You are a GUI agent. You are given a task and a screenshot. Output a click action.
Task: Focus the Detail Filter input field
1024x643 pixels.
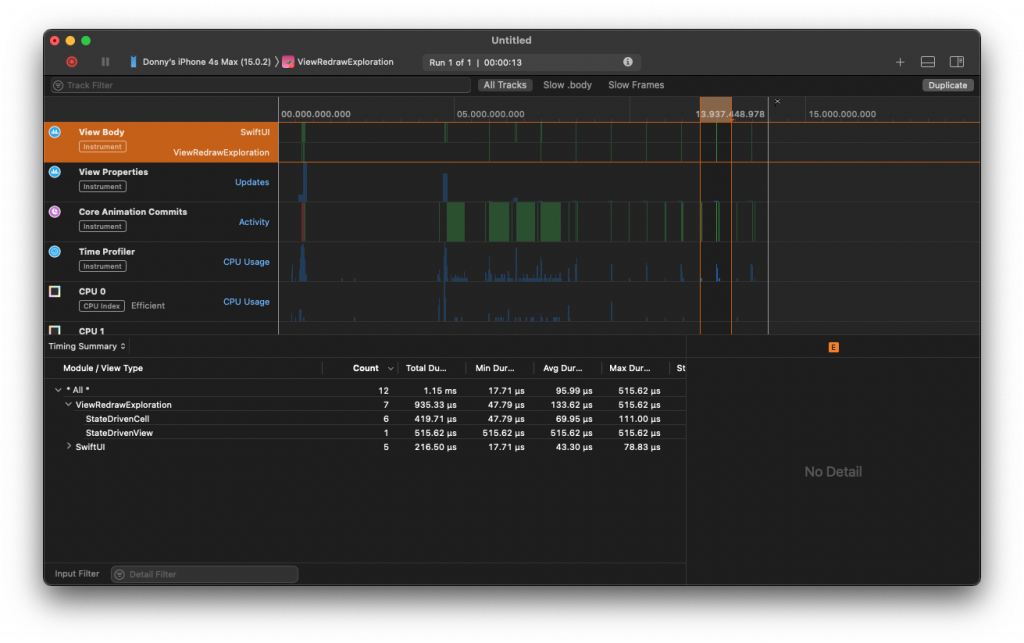(x=205, y=574)
